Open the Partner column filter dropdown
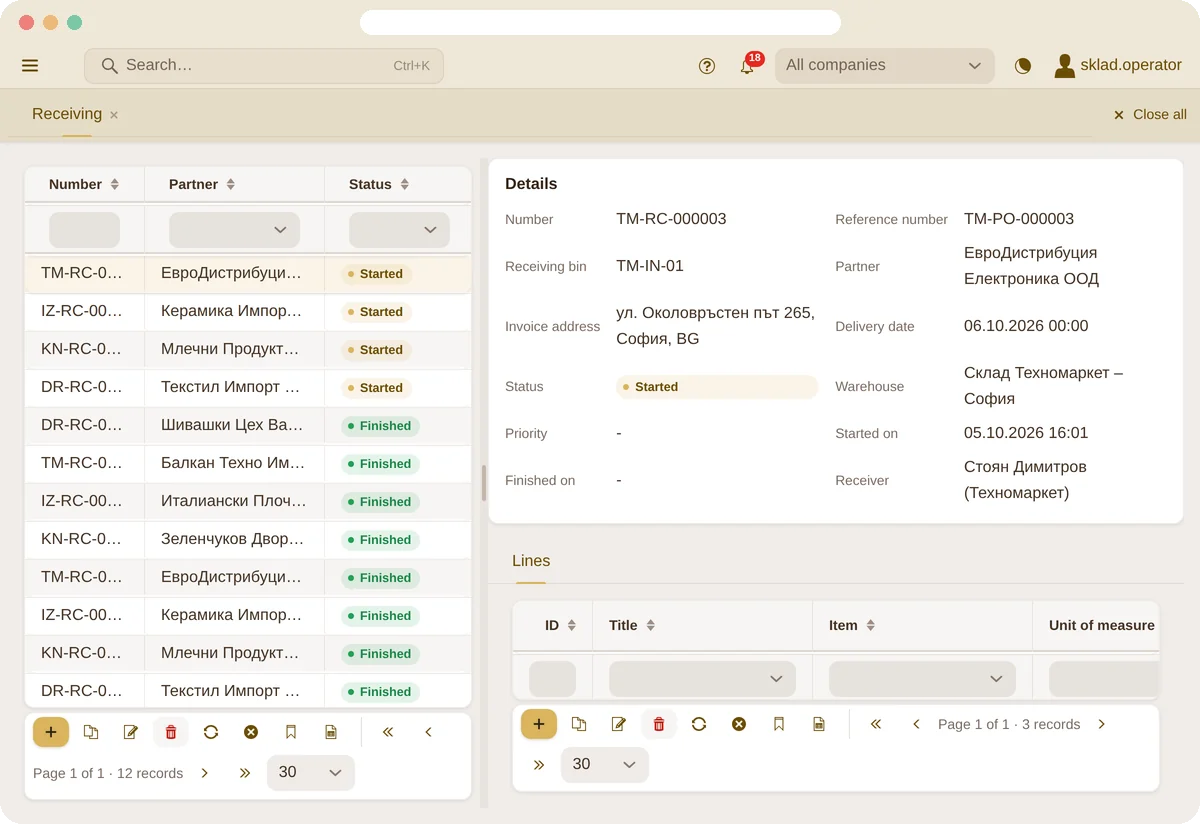This screenshot has height=824, width=1200. (x=234, y=230)
